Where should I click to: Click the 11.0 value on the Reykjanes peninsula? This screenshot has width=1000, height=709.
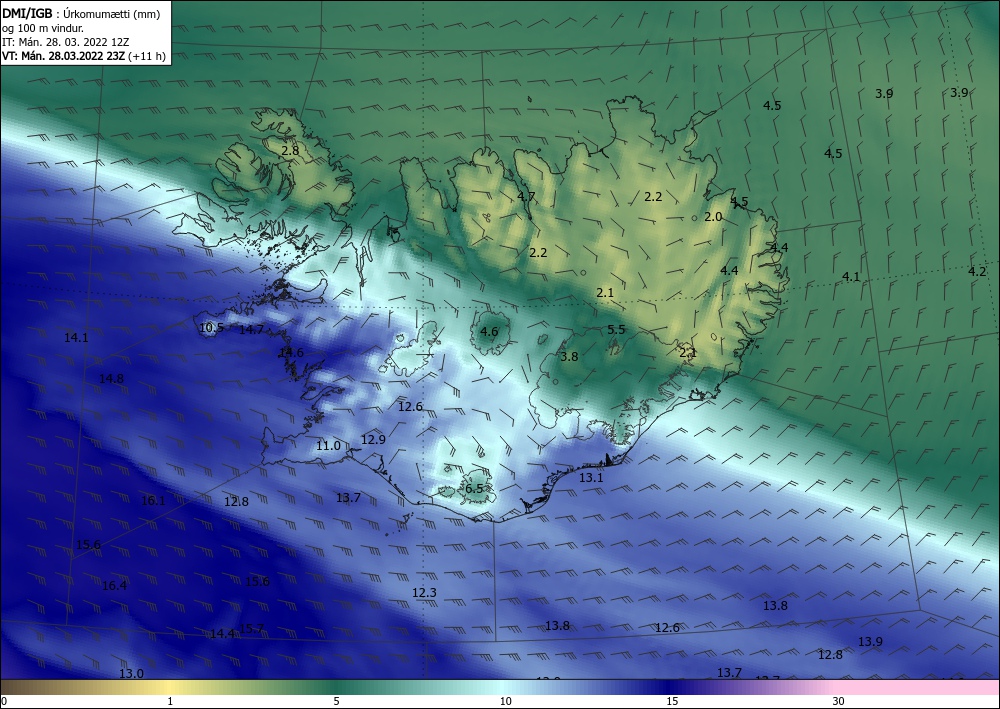tap(328, 446)
